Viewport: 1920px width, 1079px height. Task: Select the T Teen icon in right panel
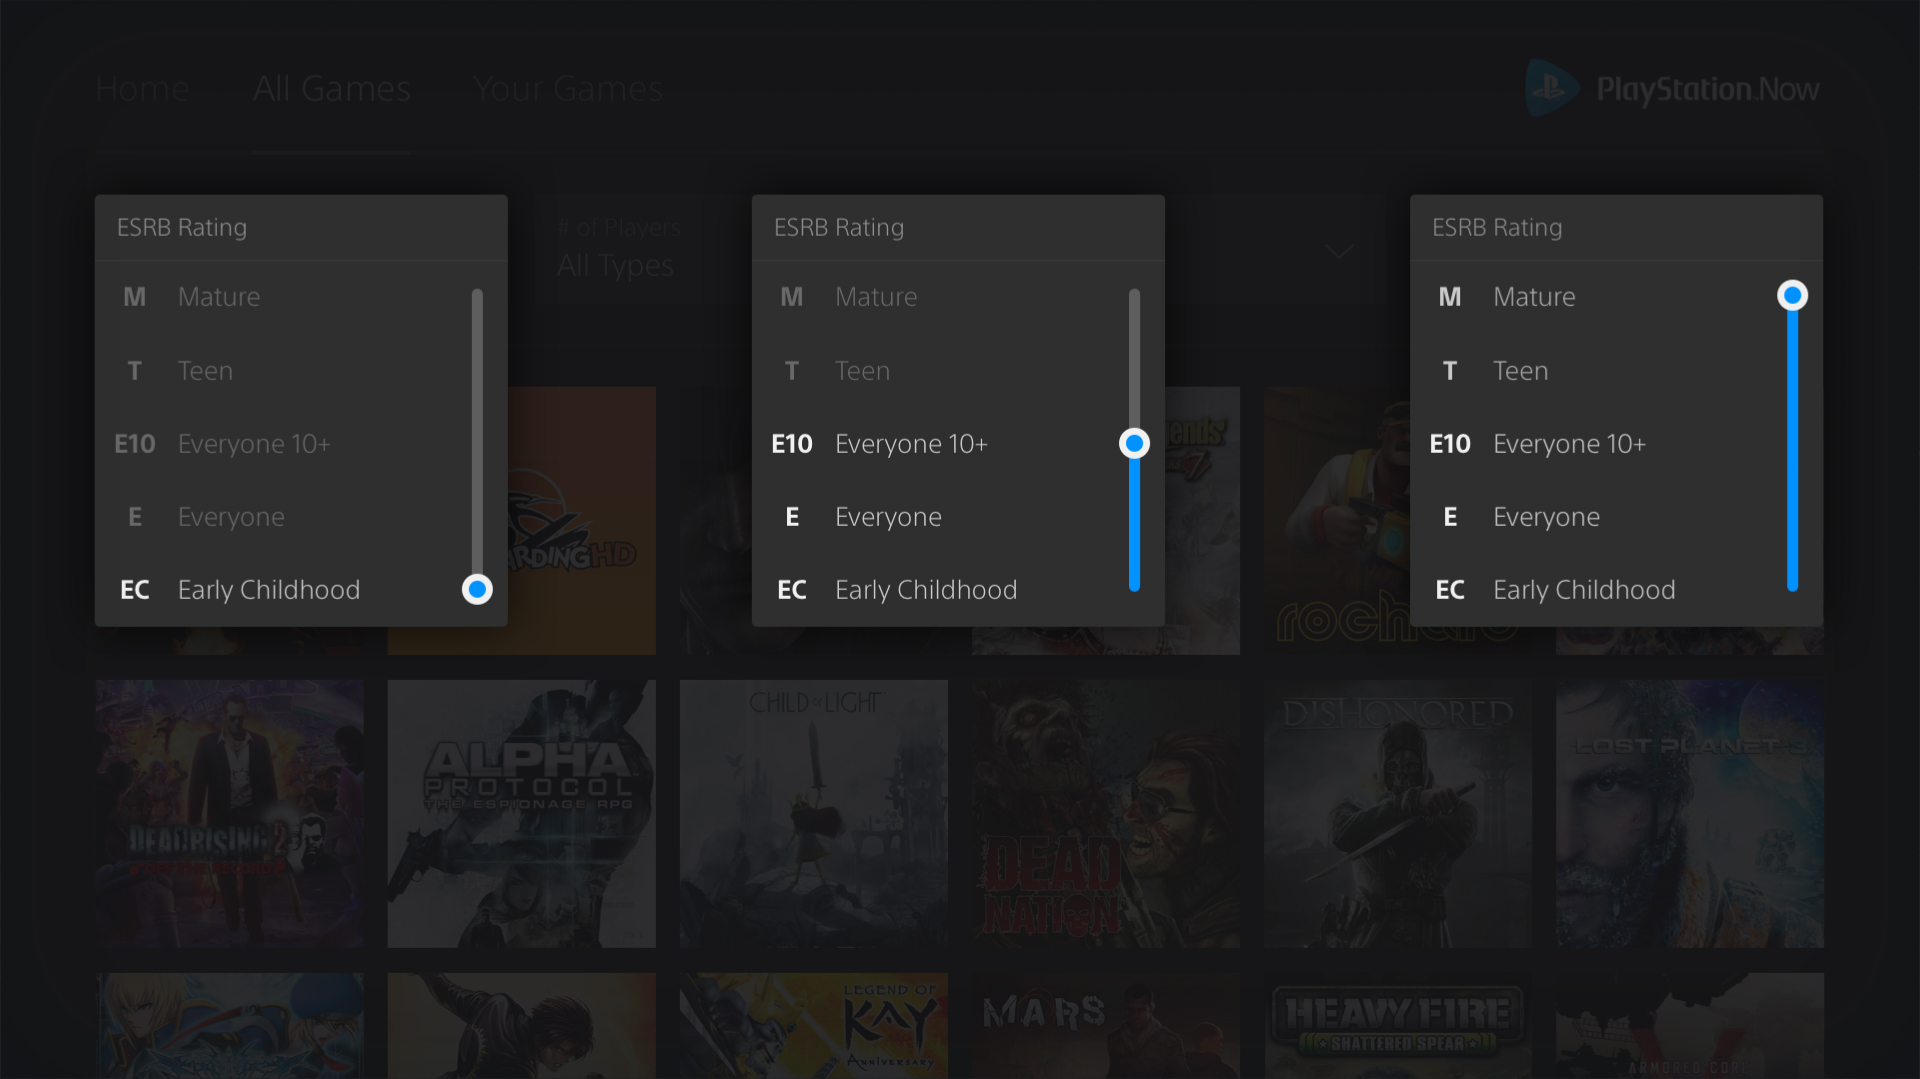point(1449,371)
